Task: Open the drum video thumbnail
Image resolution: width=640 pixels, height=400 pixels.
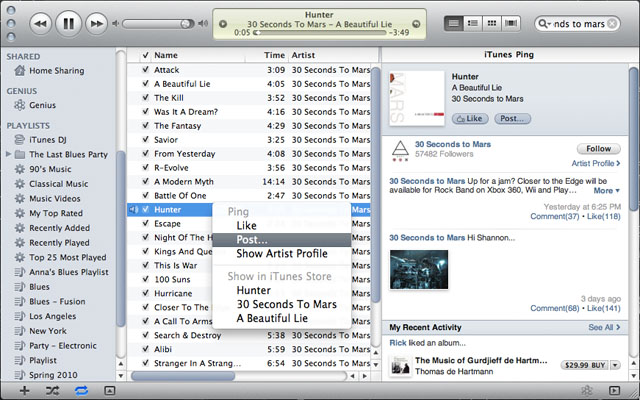Action: [x=419, y=270]
